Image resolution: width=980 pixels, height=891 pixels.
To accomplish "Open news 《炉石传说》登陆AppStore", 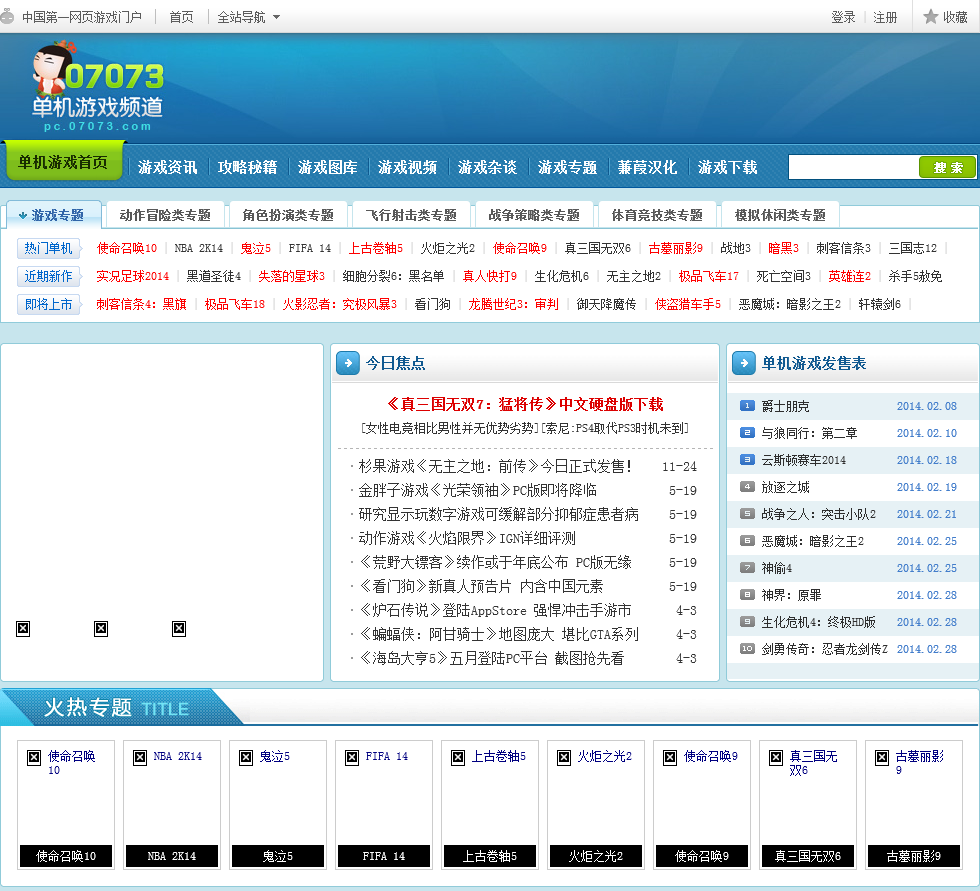I will coord(495,610).
